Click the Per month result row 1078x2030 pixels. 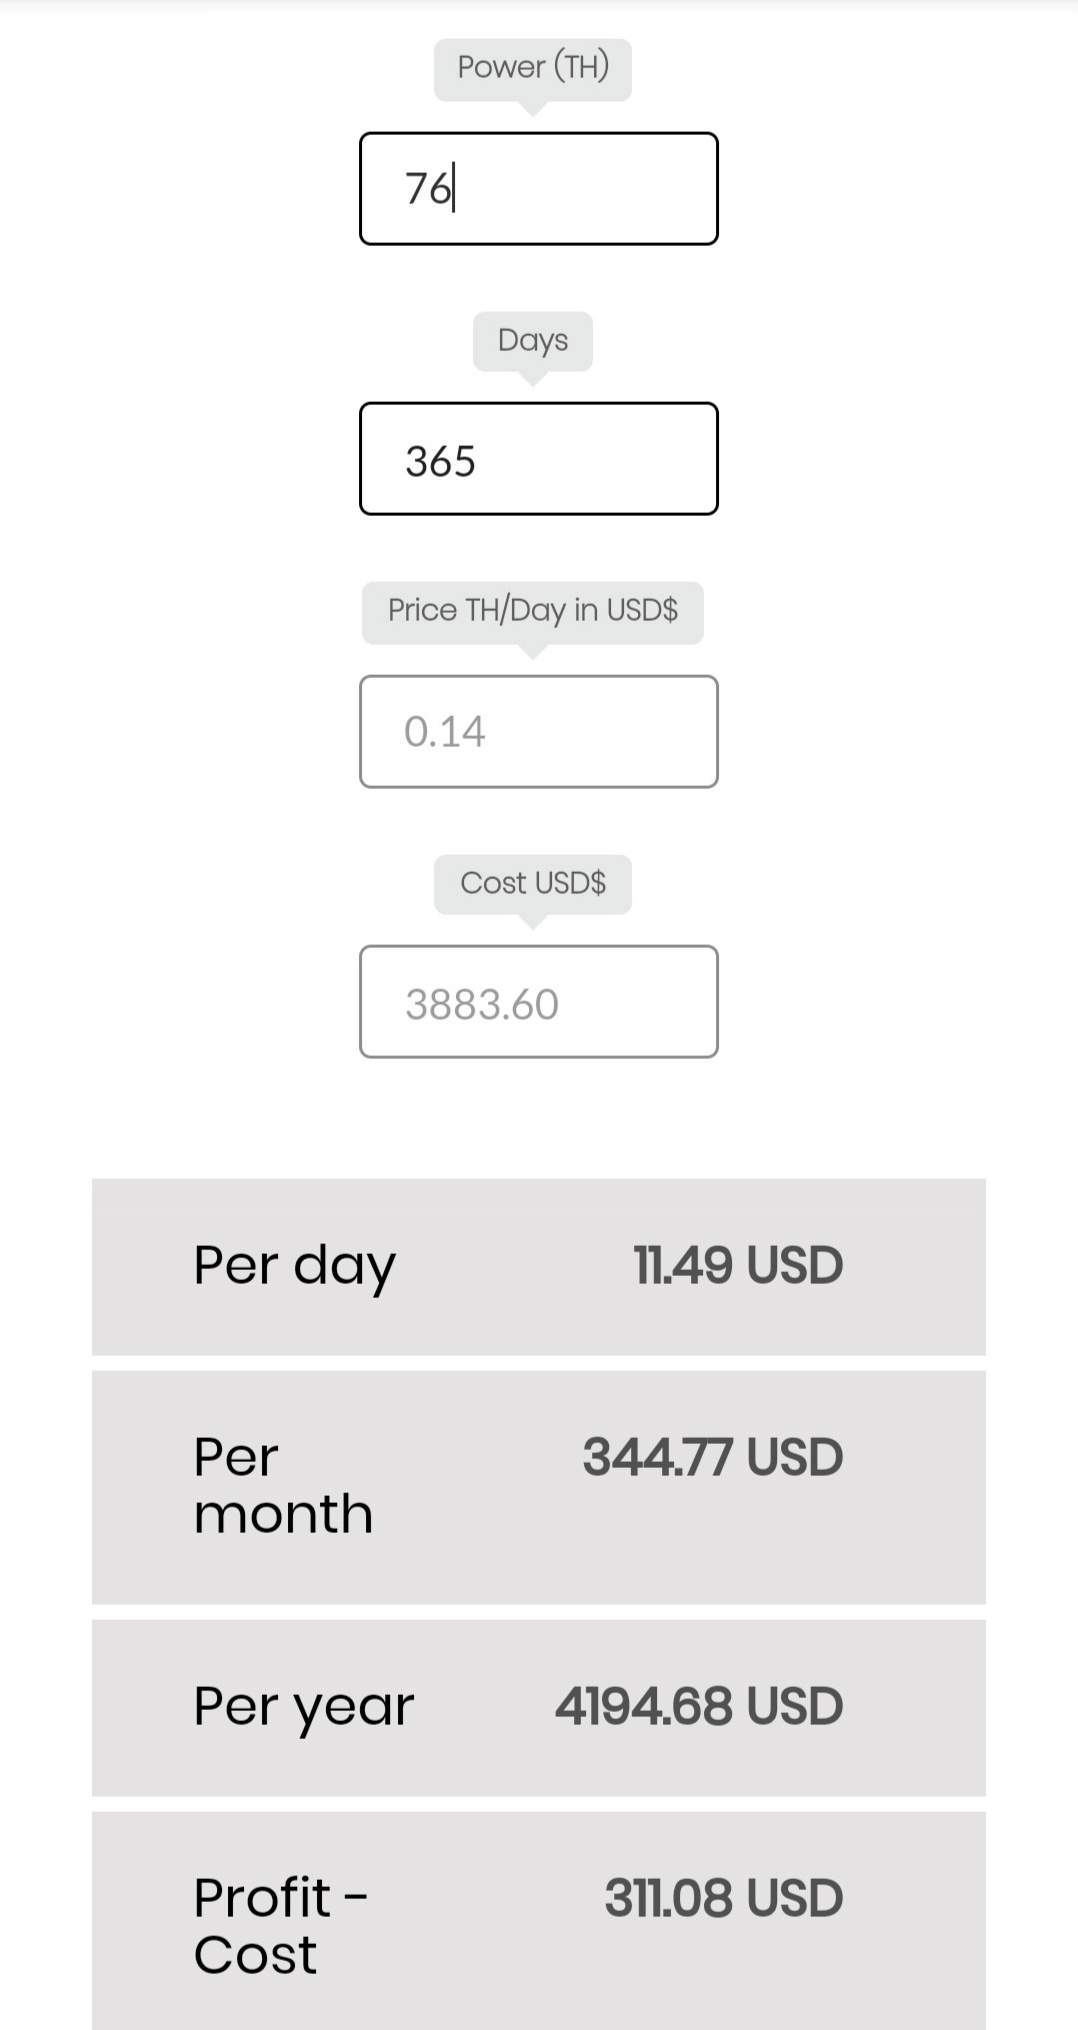click(538, 1486)
